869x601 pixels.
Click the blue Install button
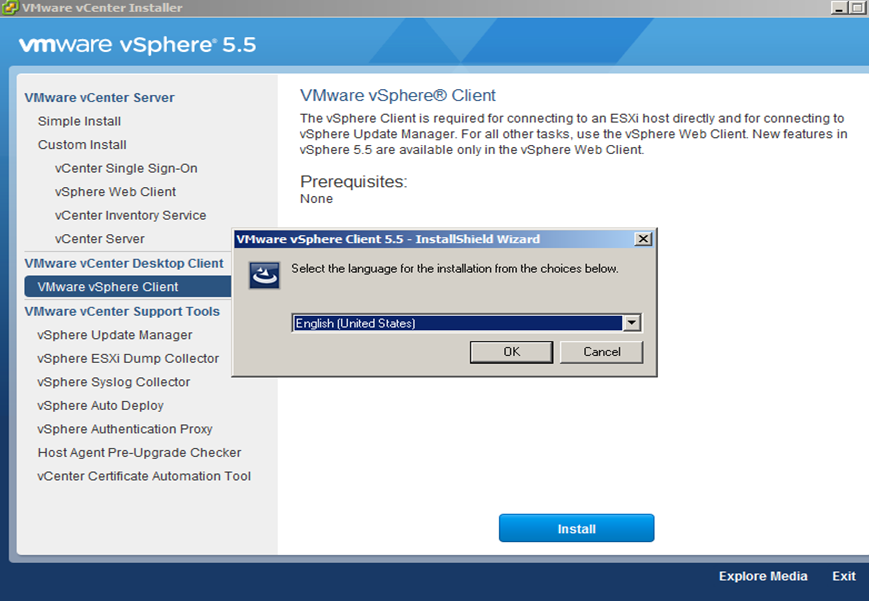click(576, 528)
